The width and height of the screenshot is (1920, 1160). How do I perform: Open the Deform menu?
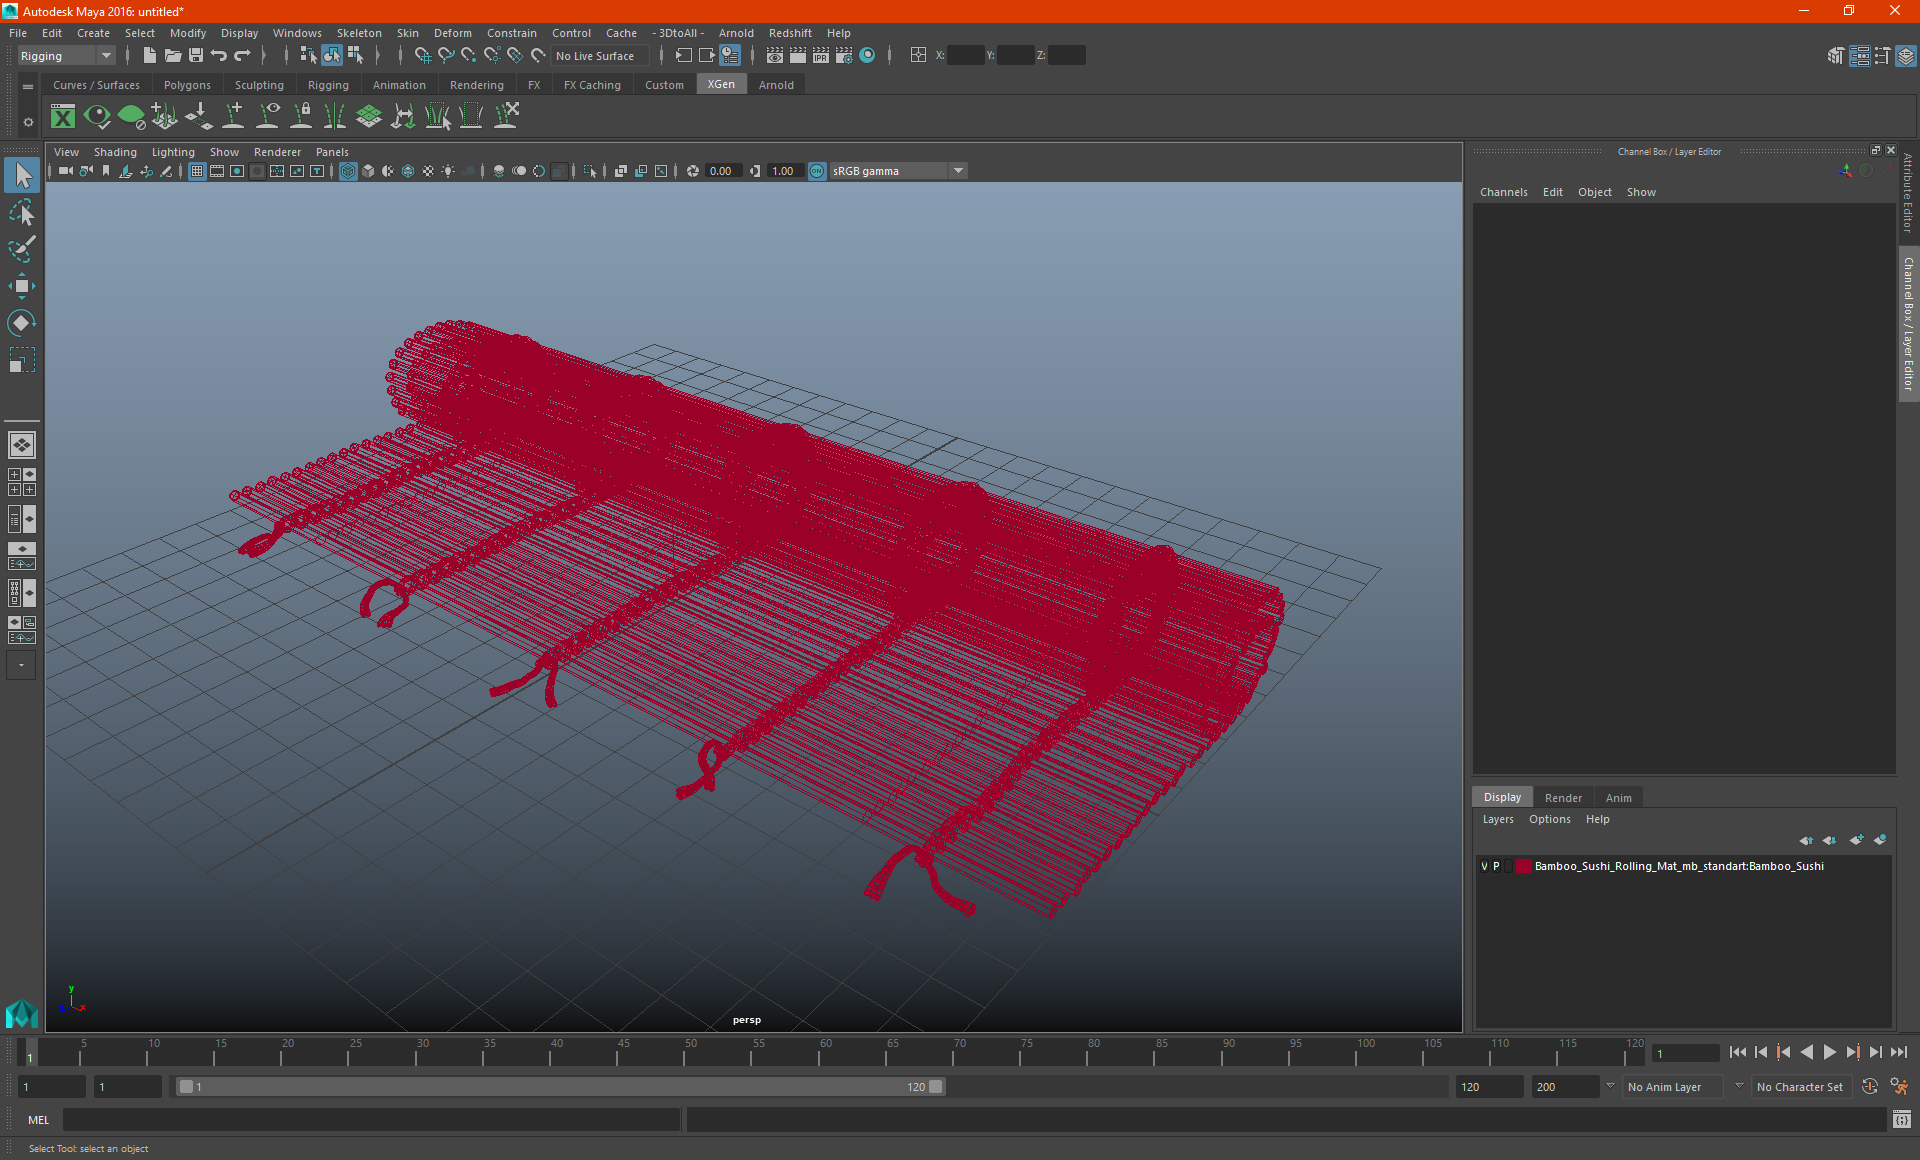(x=452, y=33)
